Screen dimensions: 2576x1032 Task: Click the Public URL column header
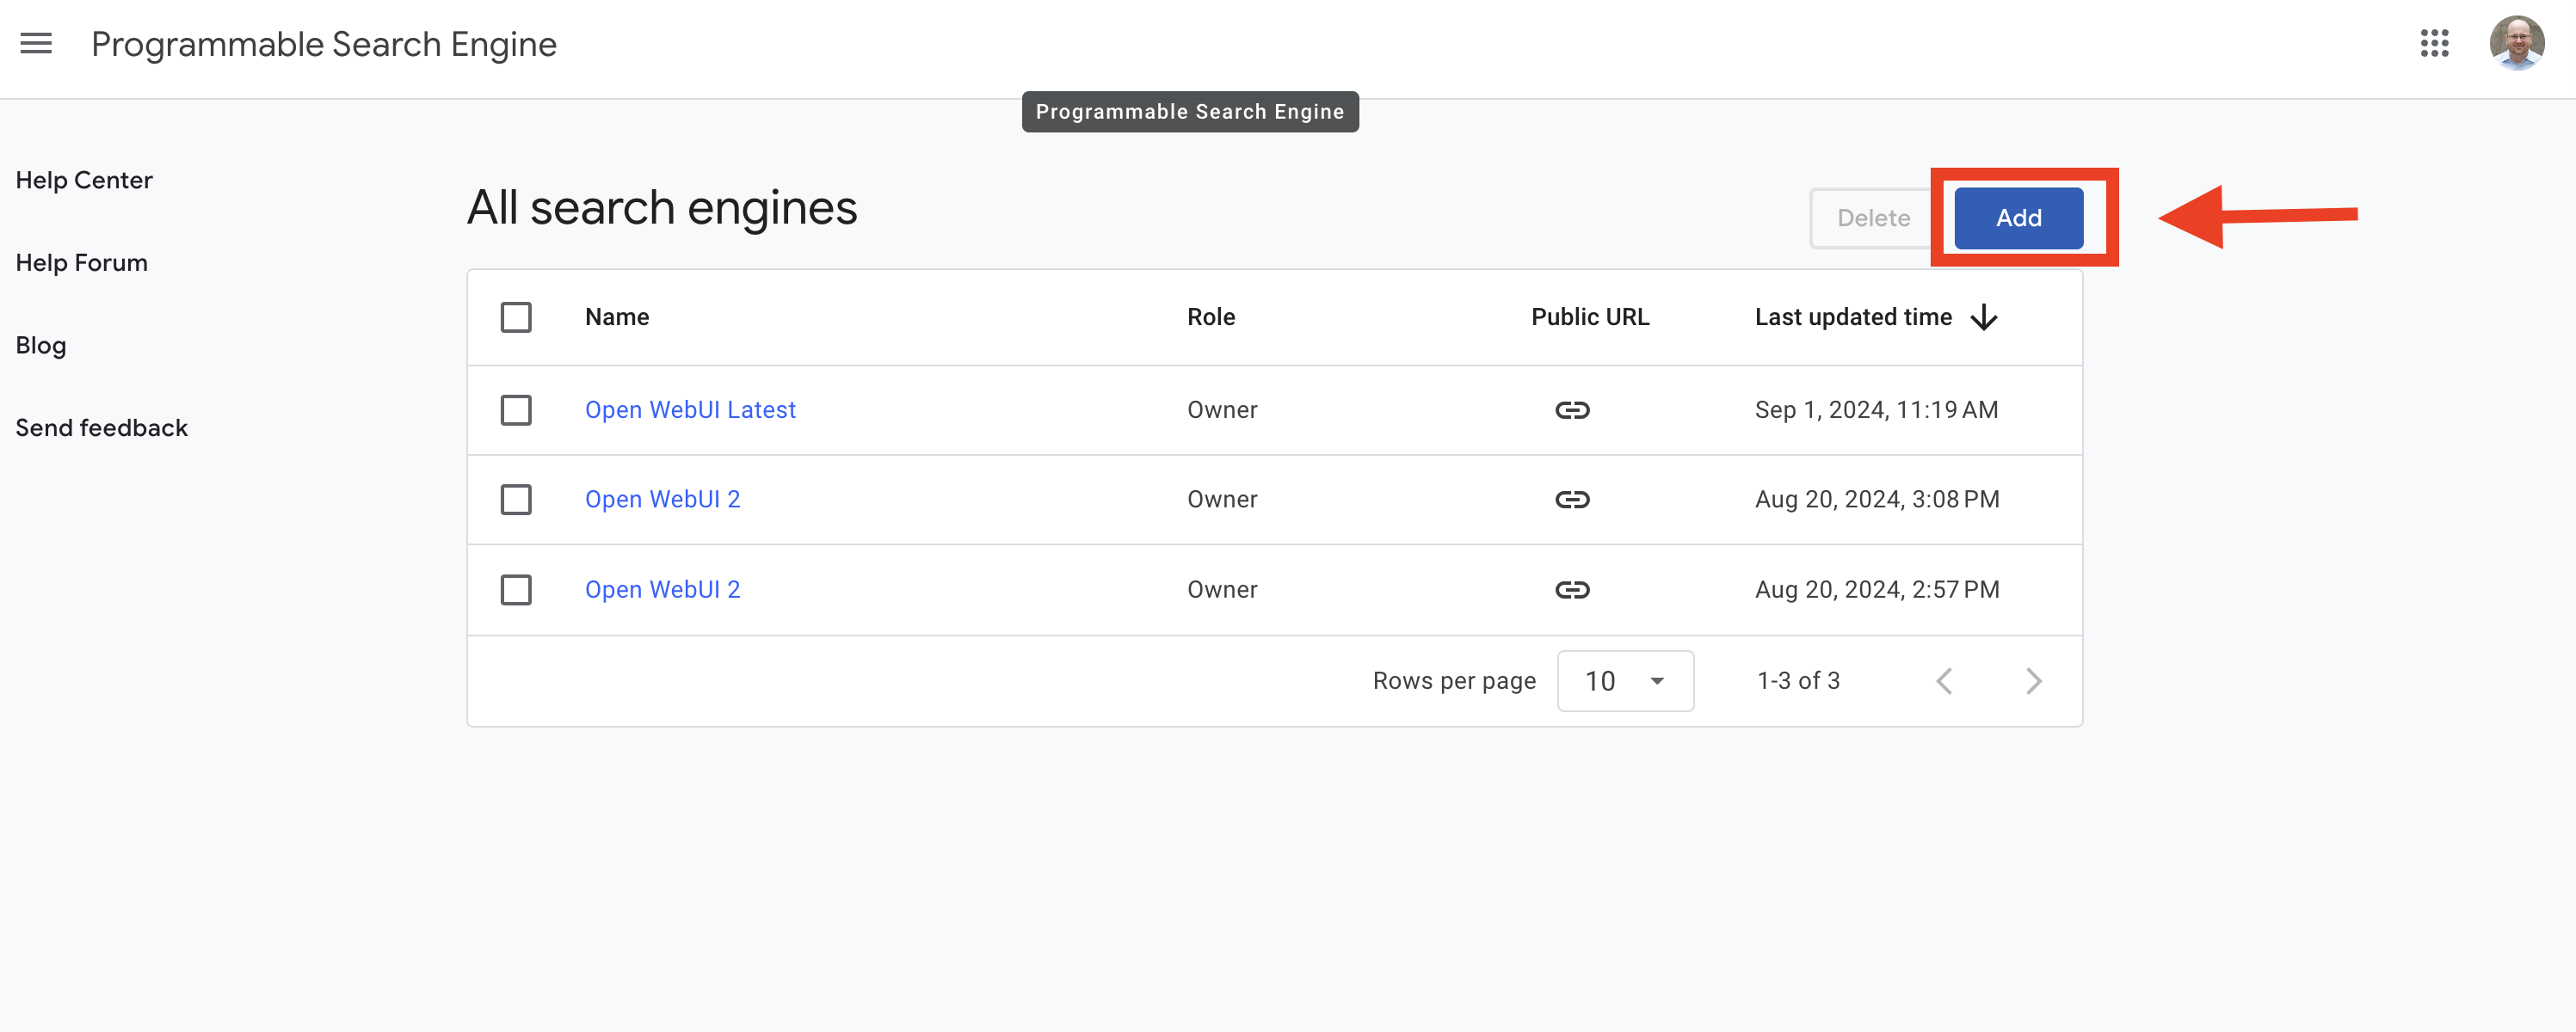pyautogui.click(x=1590, y=318)
